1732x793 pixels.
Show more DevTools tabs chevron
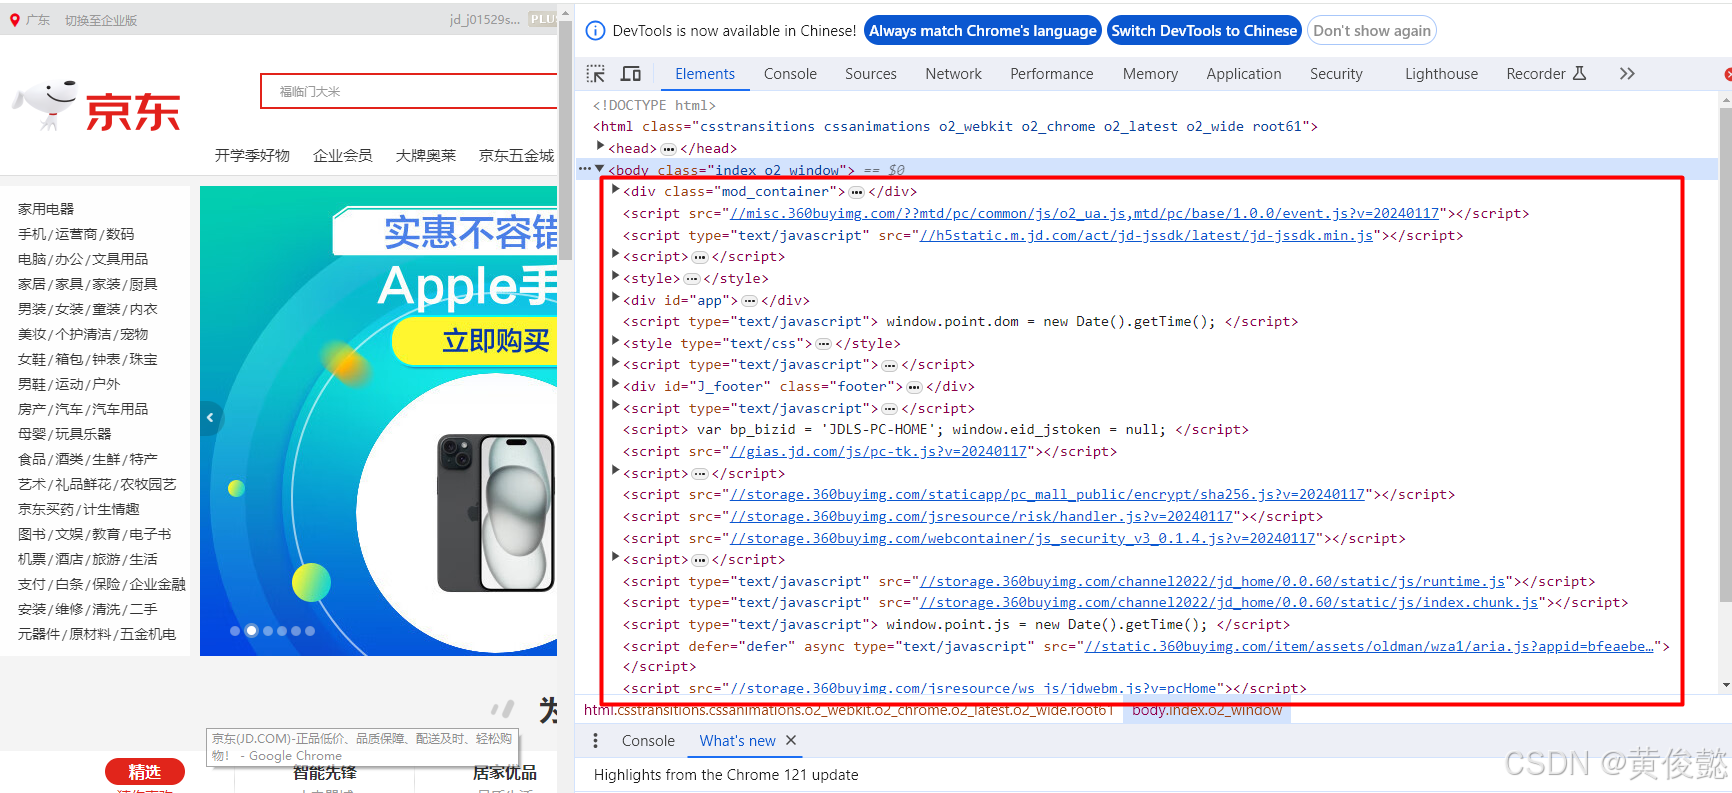(1627, 74)
